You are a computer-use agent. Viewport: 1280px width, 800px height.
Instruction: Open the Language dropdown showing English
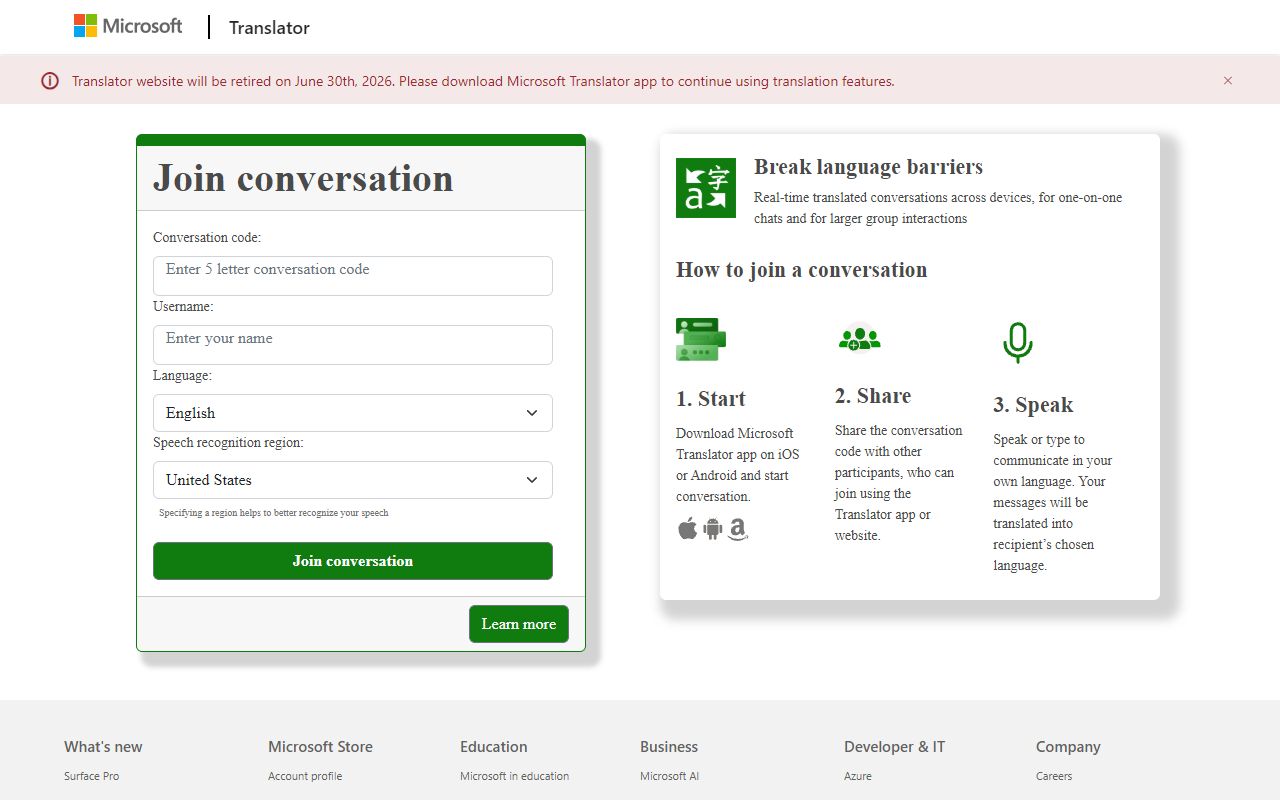pyautogui.click(x=352, y=413)
